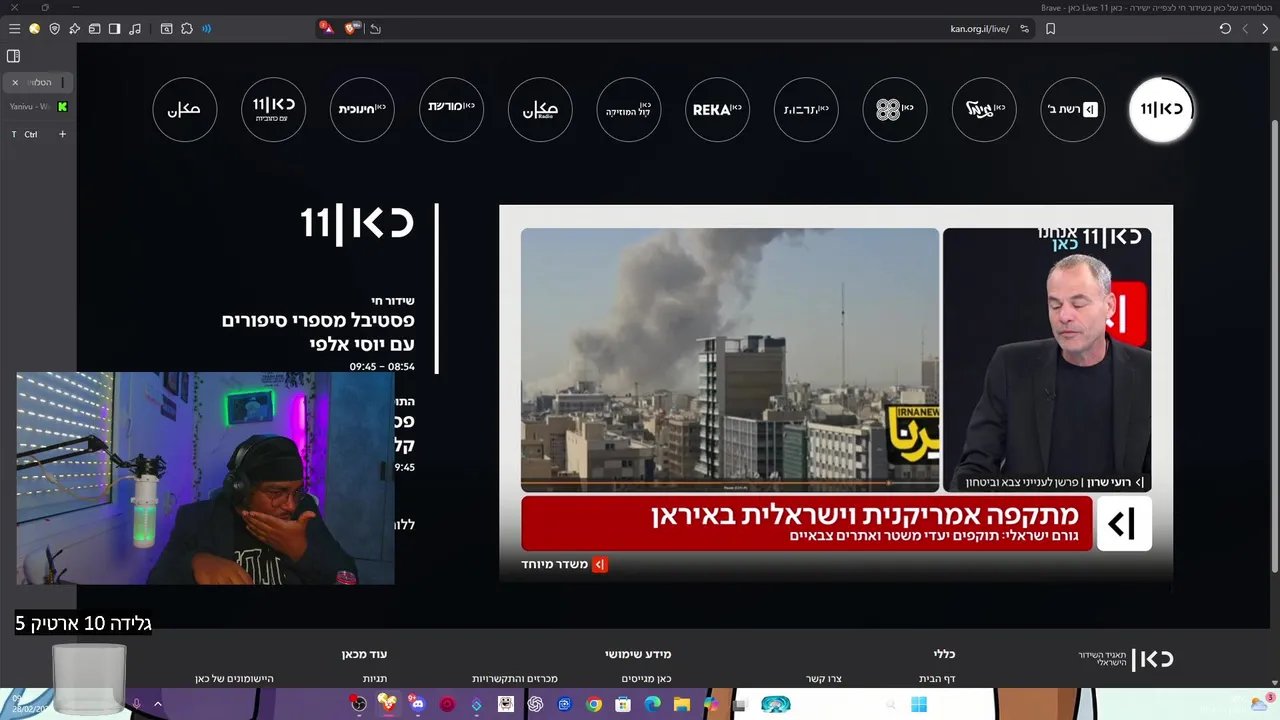This screenshot has width=1280, height=720.
Task: Go back using the left arrow
Action: coord(1245,29)
